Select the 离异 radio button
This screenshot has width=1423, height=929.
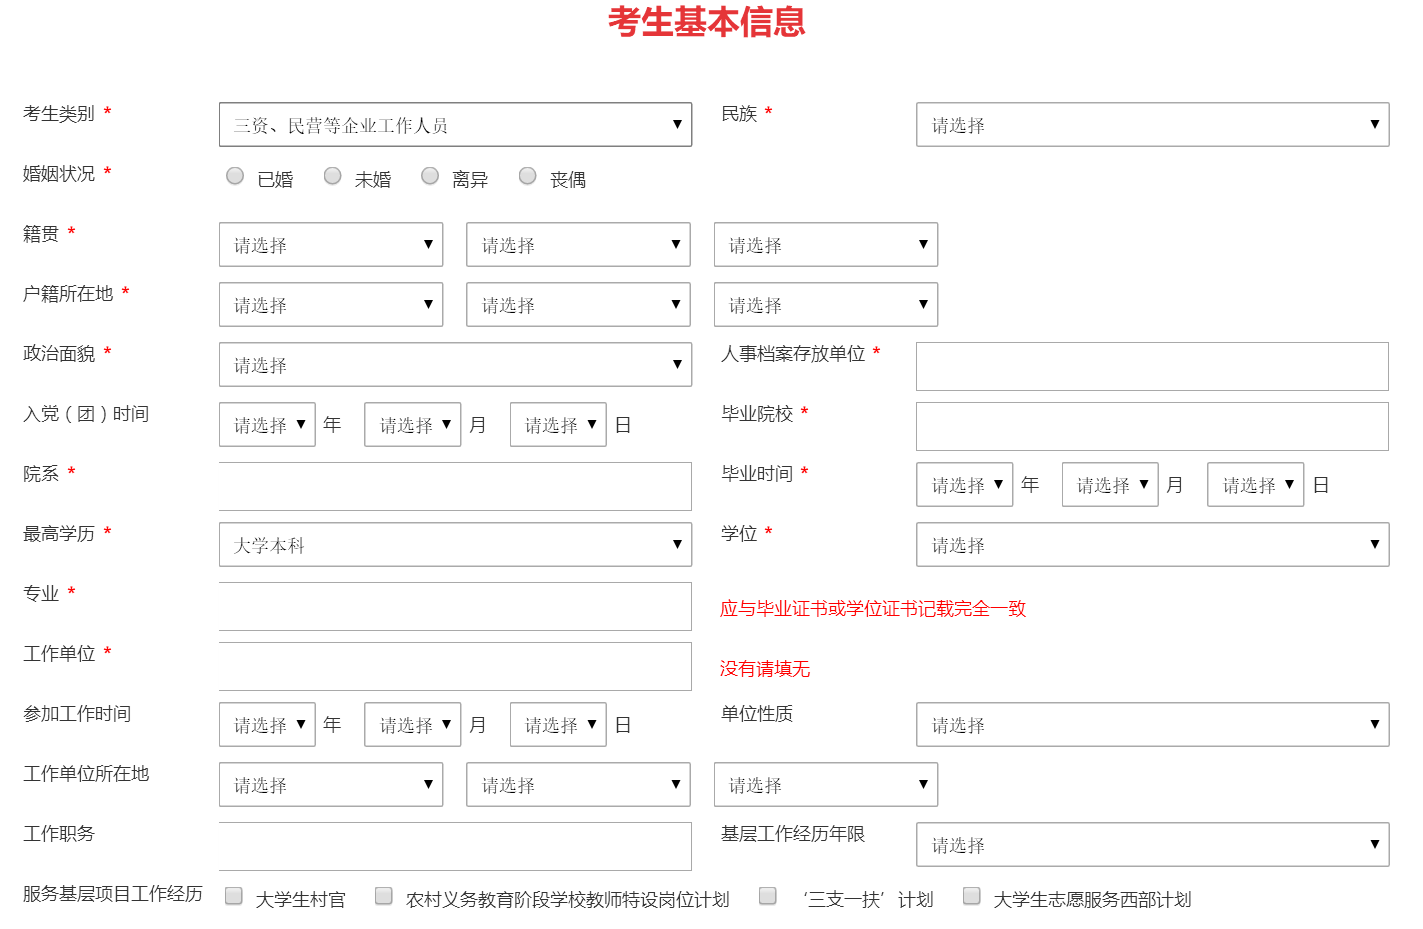click(x=430, y=176)
